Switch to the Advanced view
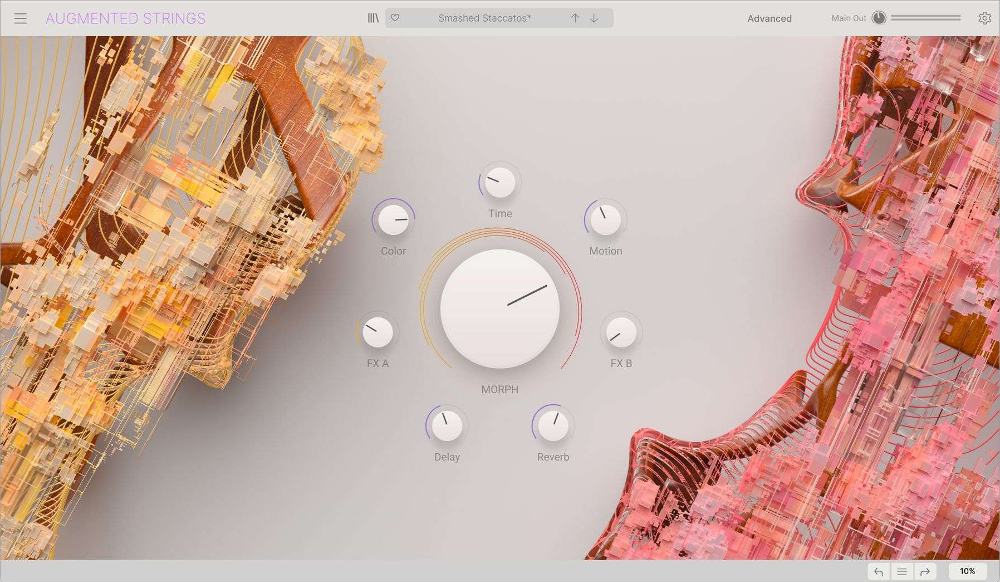Screen dimensions: 1000x582 click(769, 18)
